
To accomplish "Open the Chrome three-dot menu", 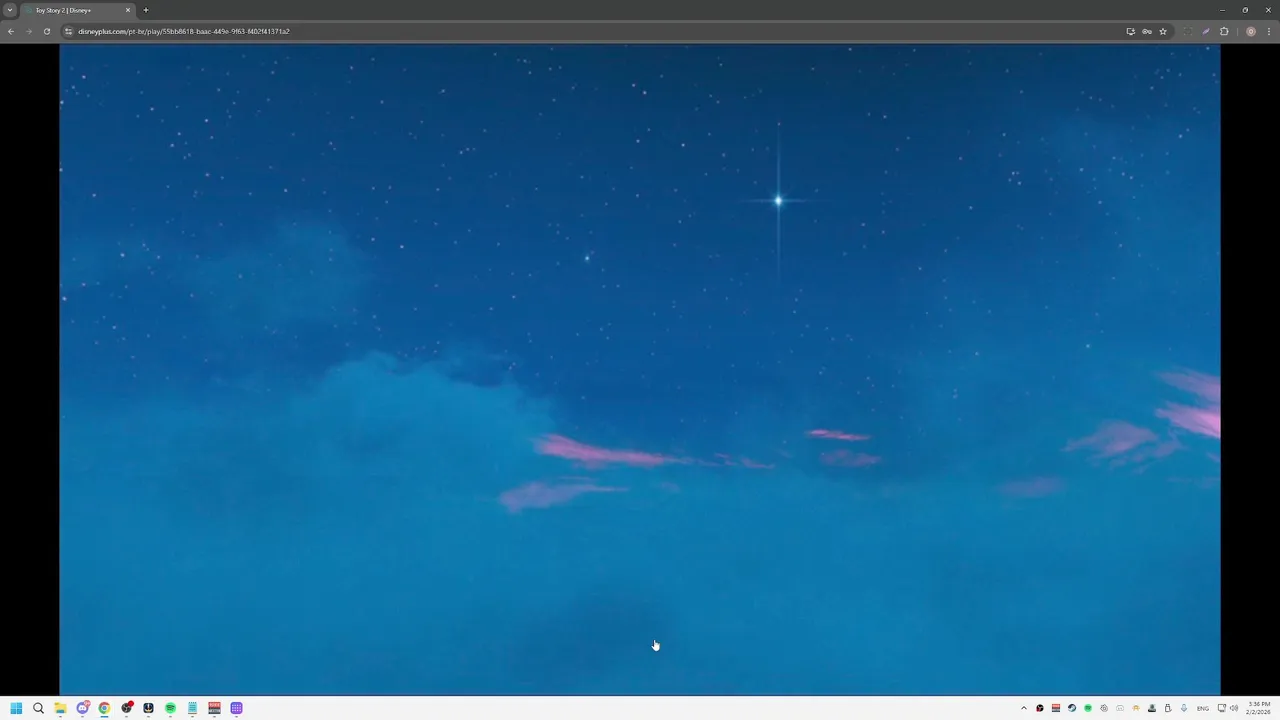I will coord(1269,31).
